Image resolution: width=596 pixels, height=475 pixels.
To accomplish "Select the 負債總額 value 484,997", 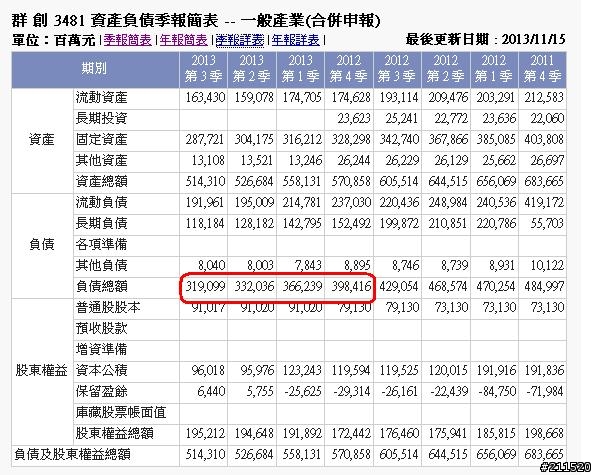I will click(544, 287).
